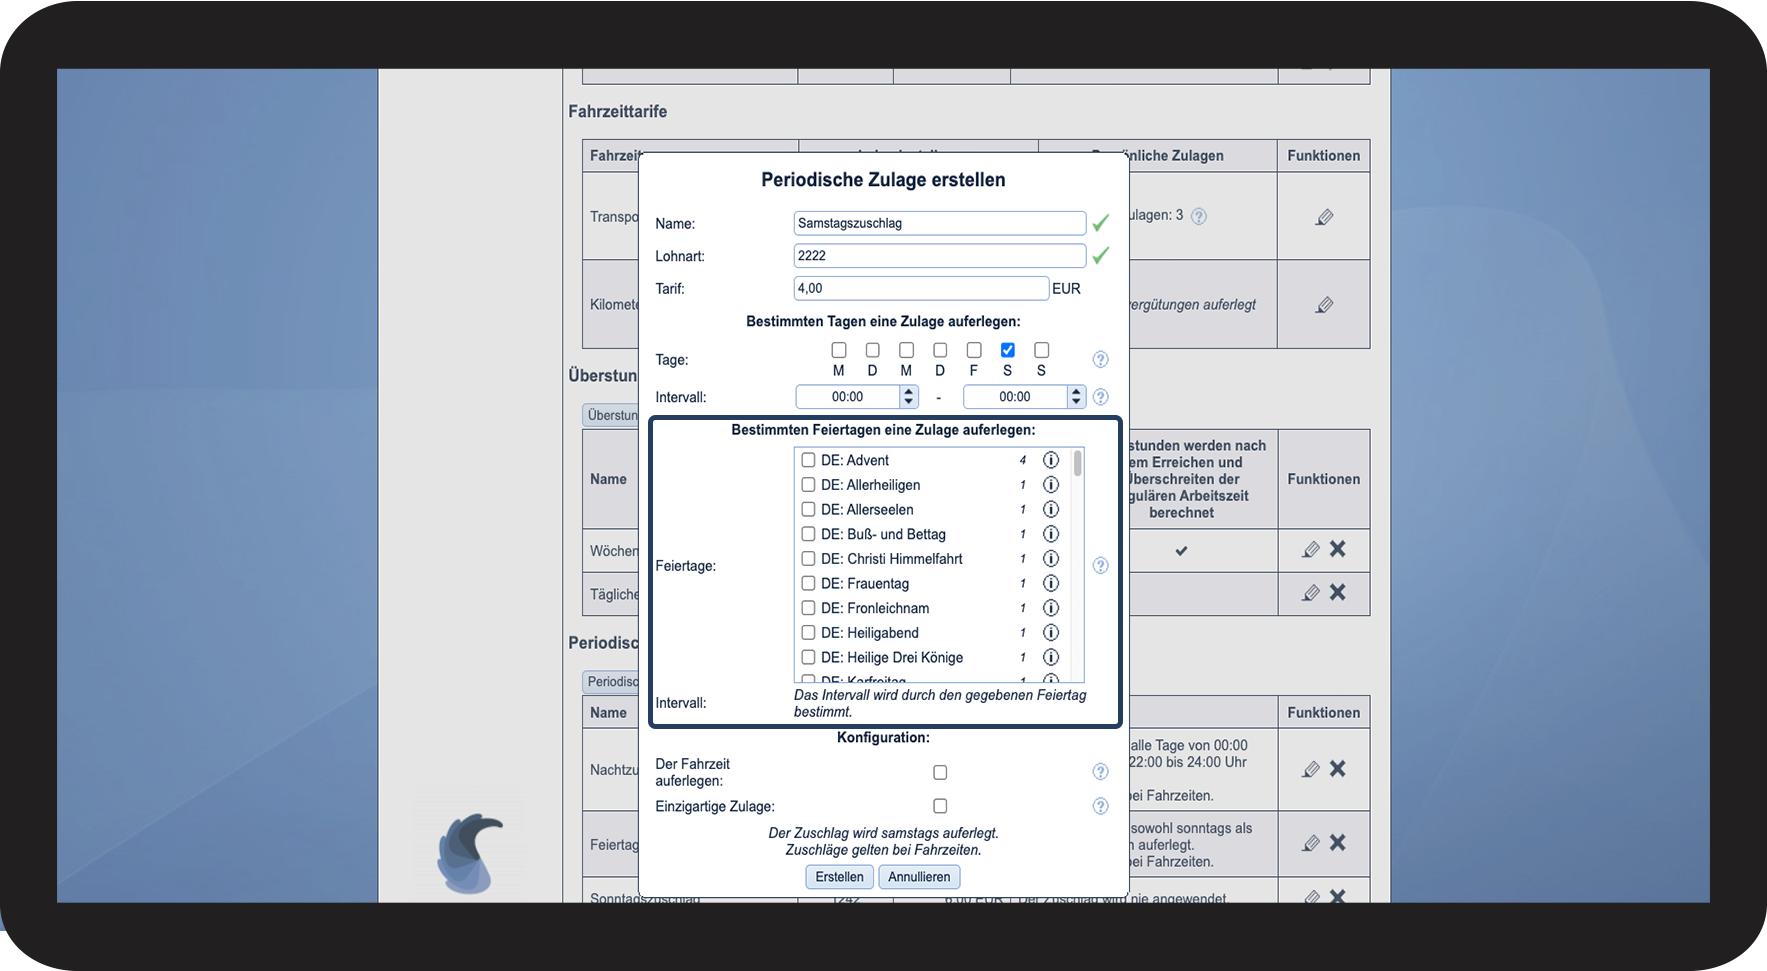Viewport: 1767px width, 971px height.
Task: Click the Name field with Samstagszuschlag
Action: [x=940, y=223]
